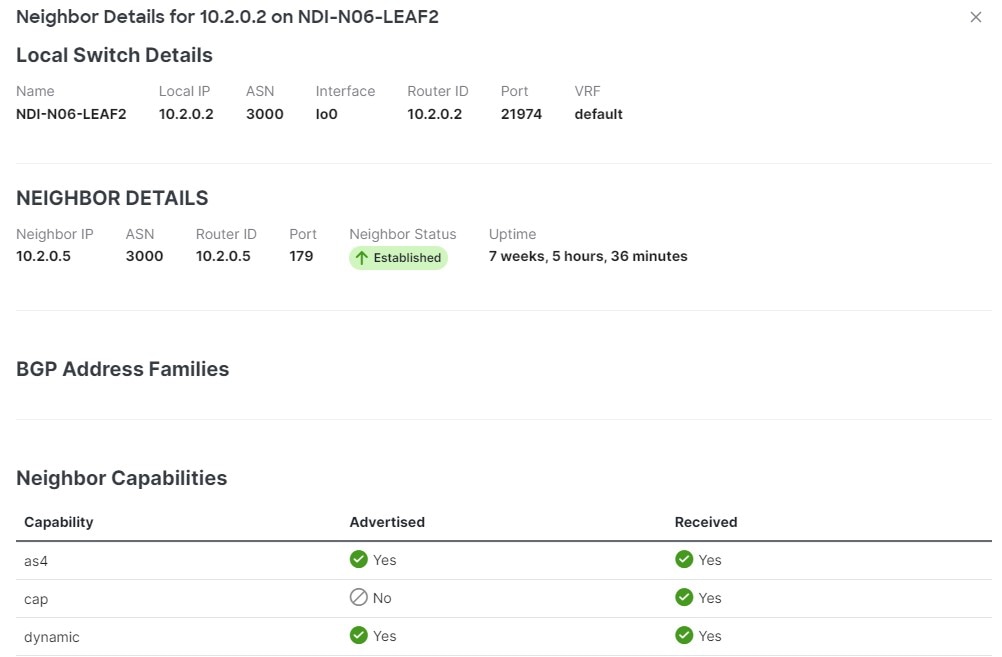Click the Uptime field label
Image resolution: width=1002 pixels, height=657 pixels.
pos(513,235)
